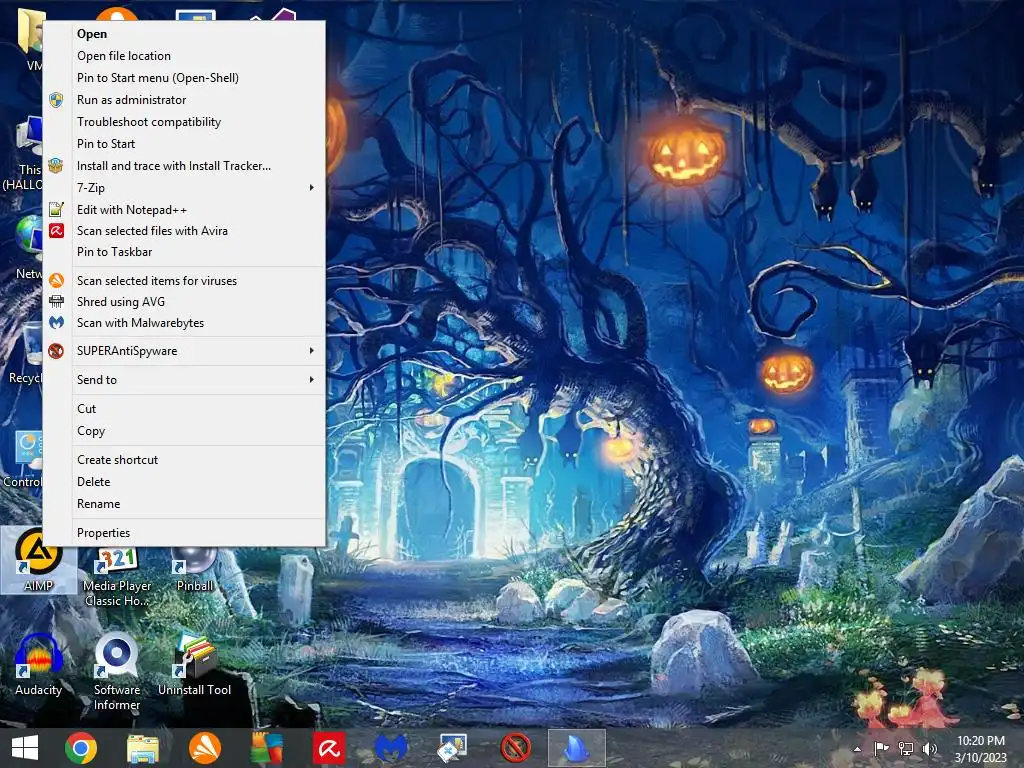
Task: Open Avast from the taskbar
Action: coord(204,748)
